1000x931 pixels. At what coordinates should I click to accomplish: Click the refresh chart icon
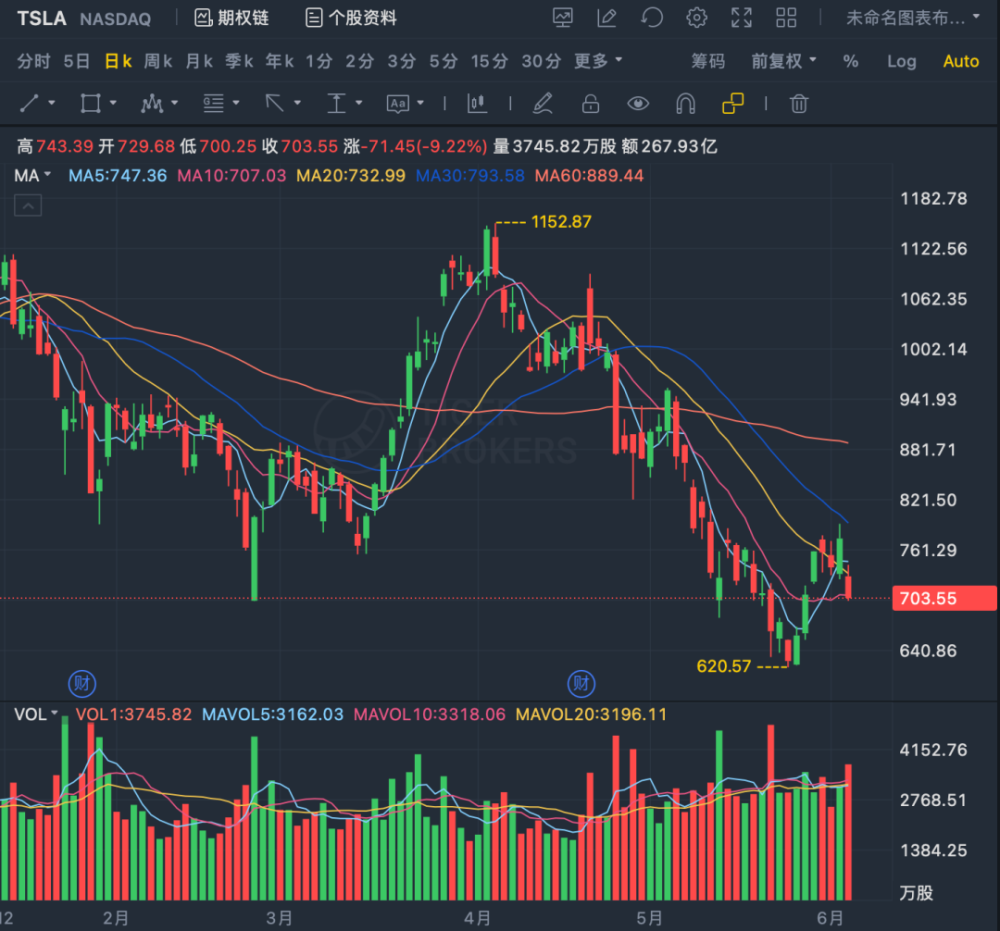coord(652,17)
